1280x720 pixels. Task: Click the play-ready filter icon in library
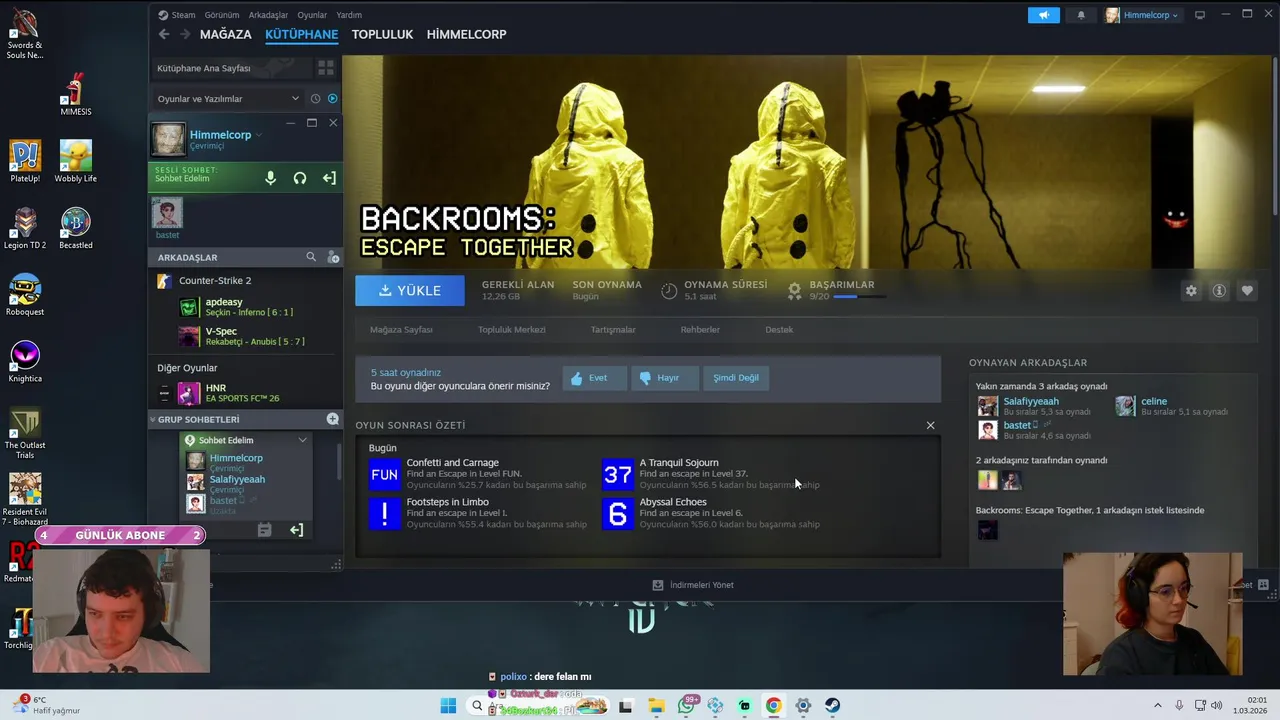pyautogui.click(x=333, y=99)
